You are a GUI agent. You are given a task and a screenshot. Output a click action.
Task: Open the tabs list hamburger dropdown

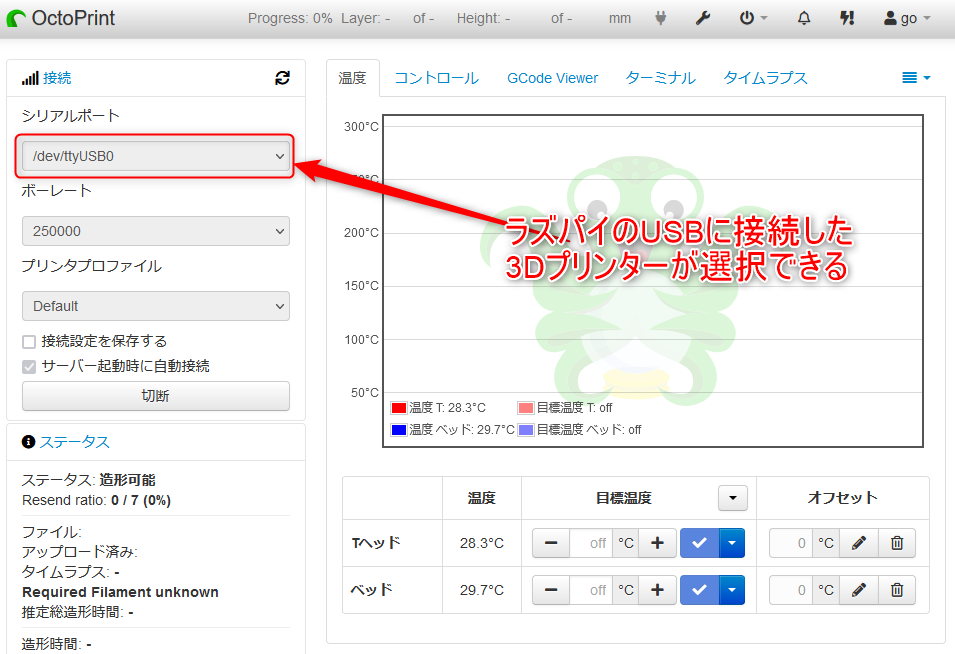pos(916,77)
